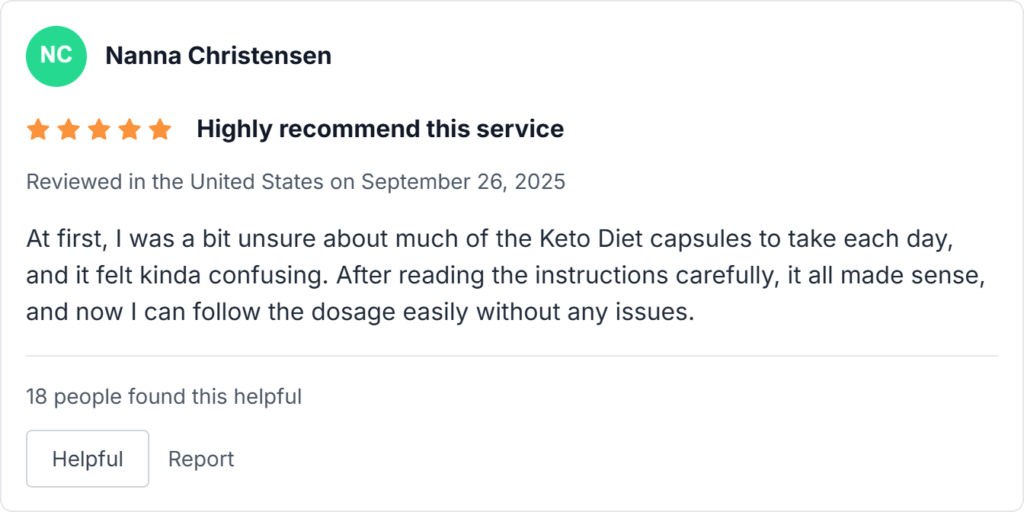The height and width of the screenshot is (512, 1024).
Task: Click the green NC avatar circle
Action: (x=55, y=56)
